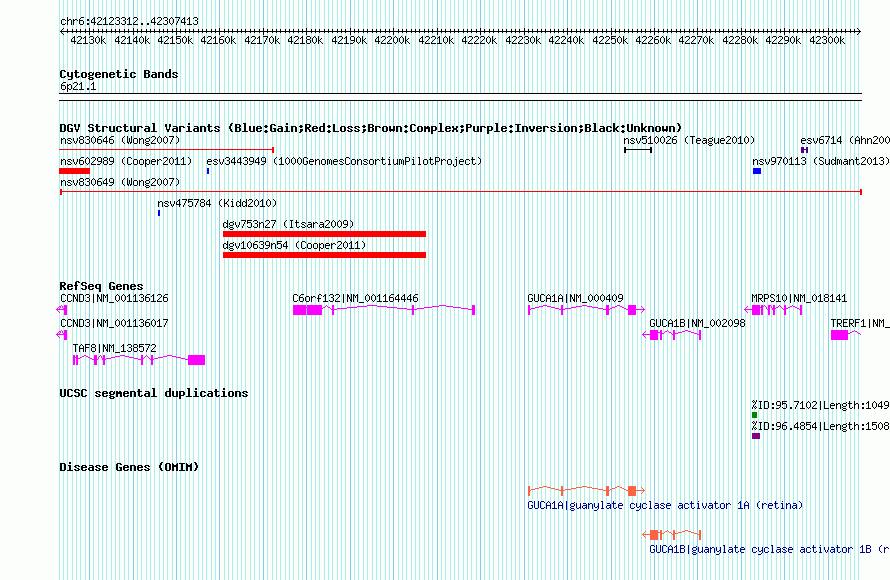Open the nsv970113 (Sudmant2013) label
The image size is (890, 580).
(821, 161)
